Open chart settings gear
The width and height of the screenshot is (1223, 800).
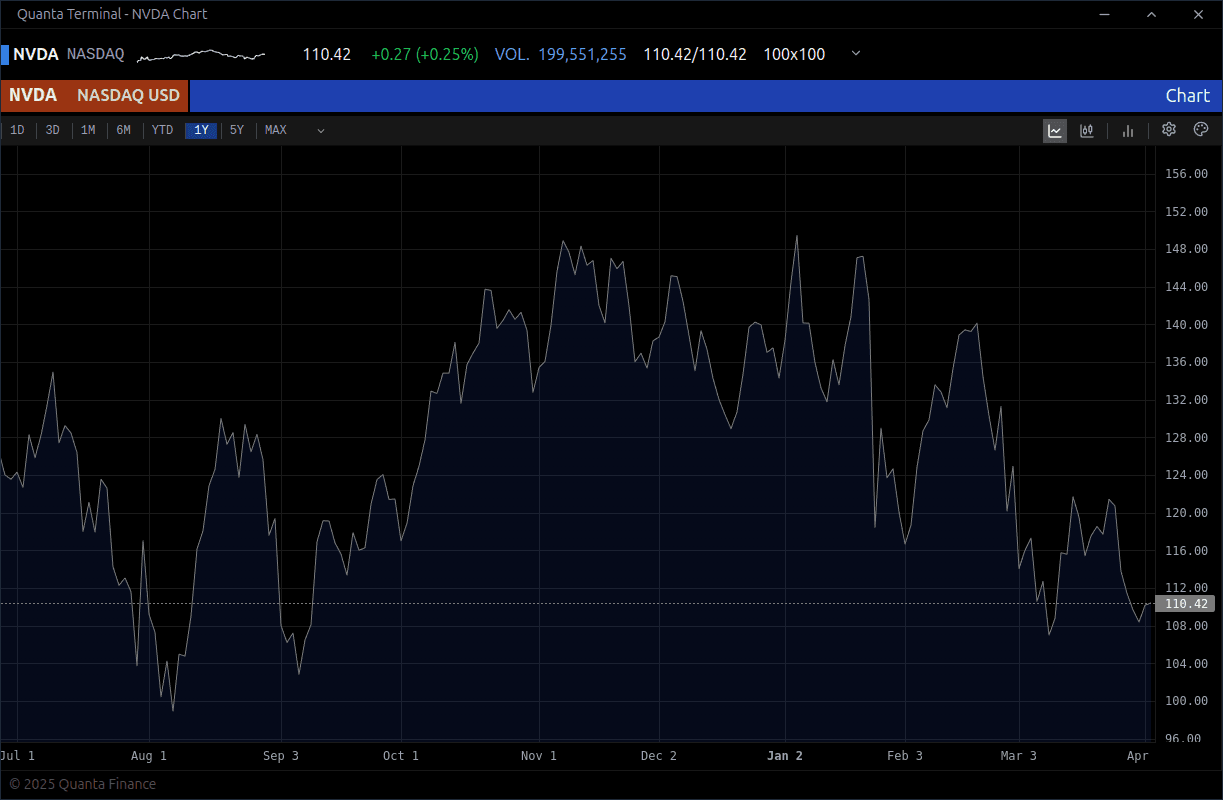coord(1169,130)
